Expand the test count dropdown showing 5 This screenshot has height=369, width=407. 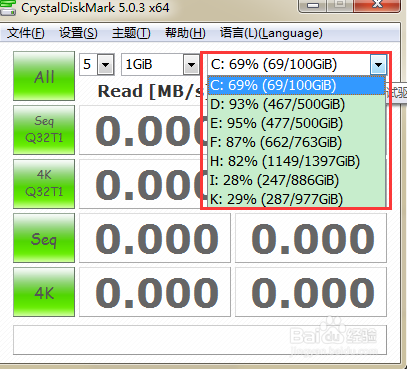pyautogui.click(x=106, y=64)
